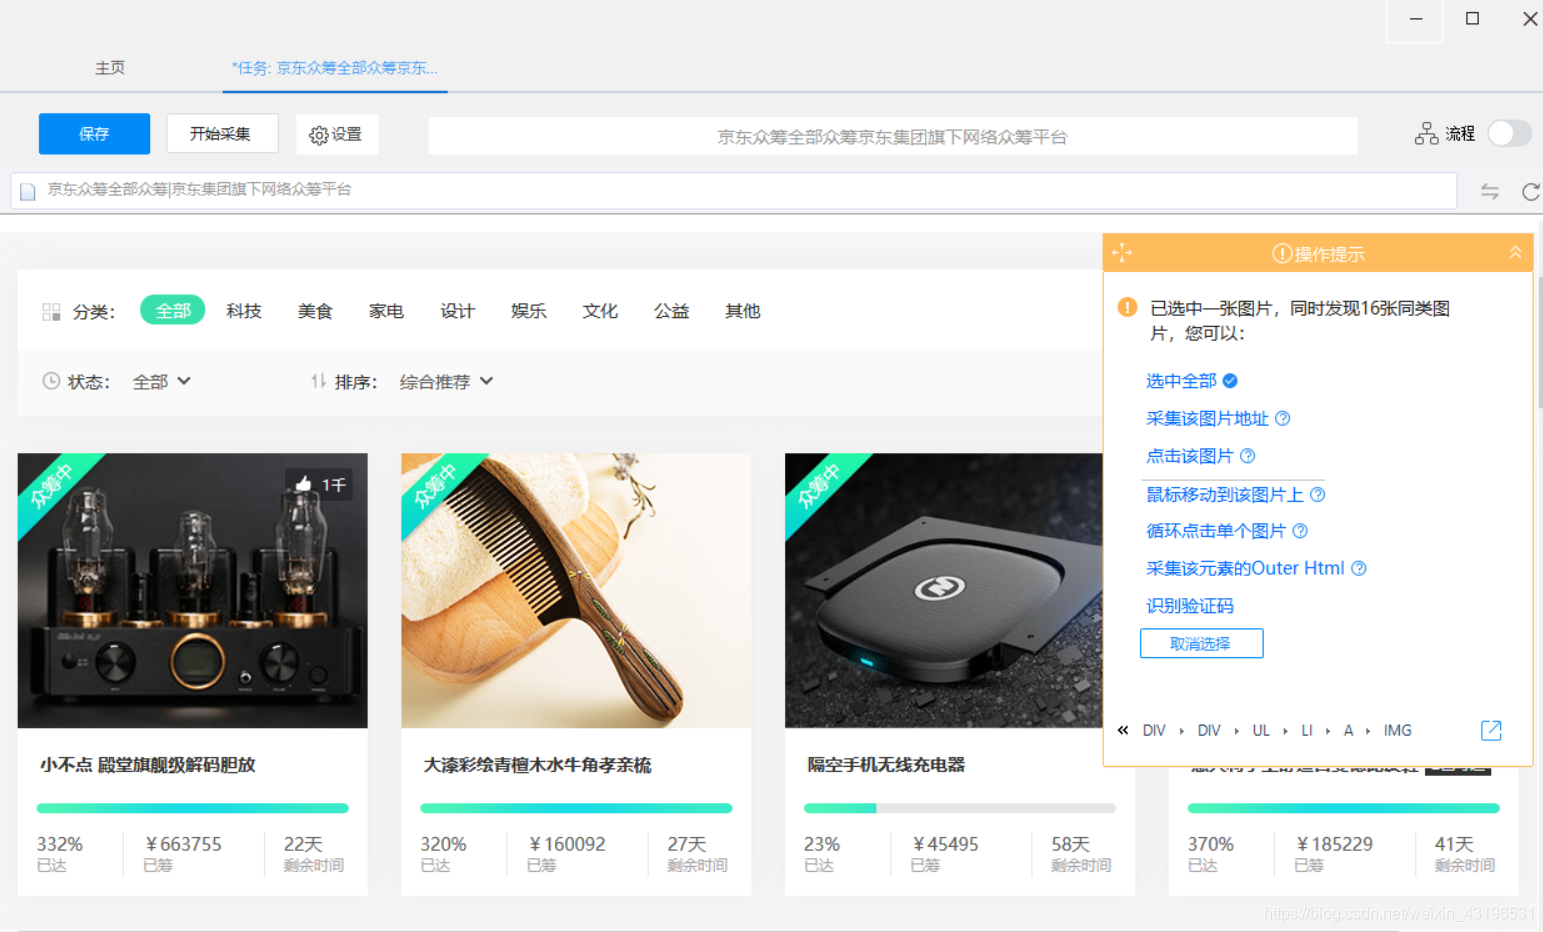Click the help icon next to 循环点击单个图片
1543x932 pixels.
pyautogui.click(x=1300, y=531)
